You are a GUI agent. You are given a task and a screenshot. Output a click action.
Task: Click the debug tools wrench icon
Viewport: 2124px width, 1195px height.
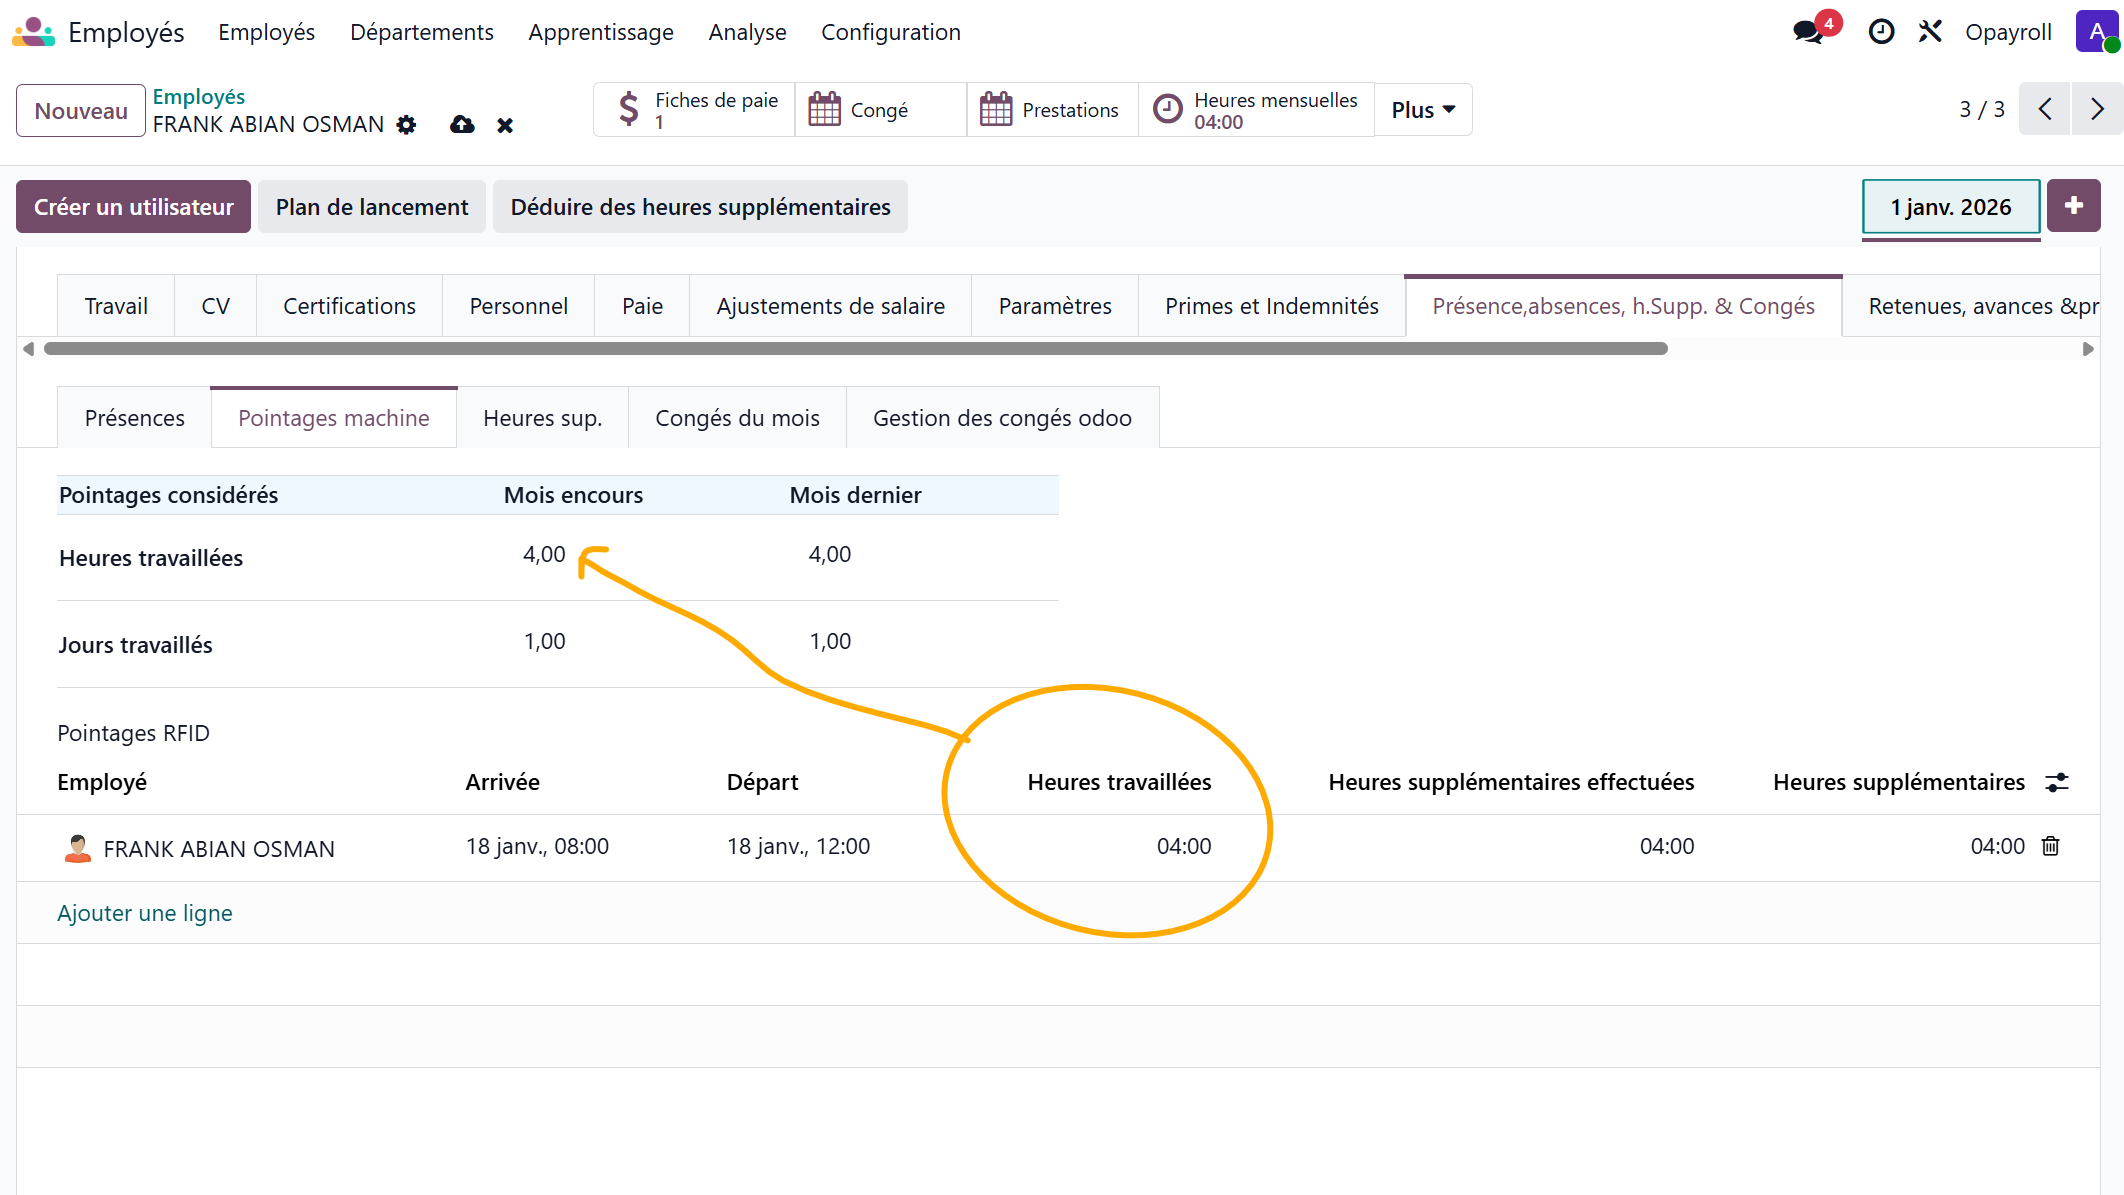pyautogui.click(x=1930, y=32)
